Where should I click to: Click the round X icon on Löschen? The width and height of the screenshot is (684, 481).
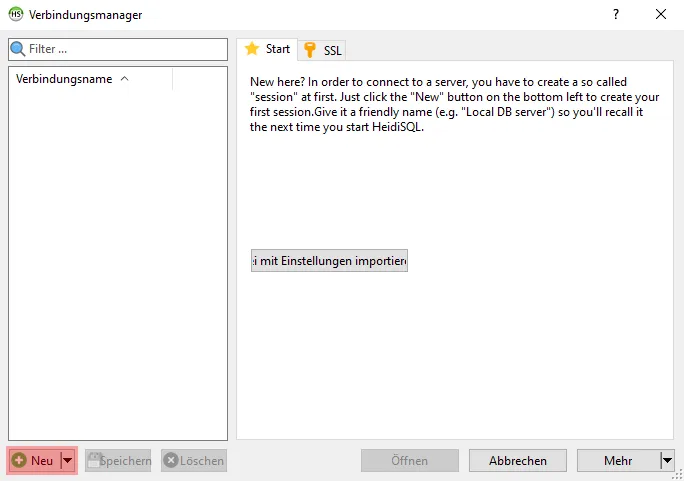tap(171, 461)
